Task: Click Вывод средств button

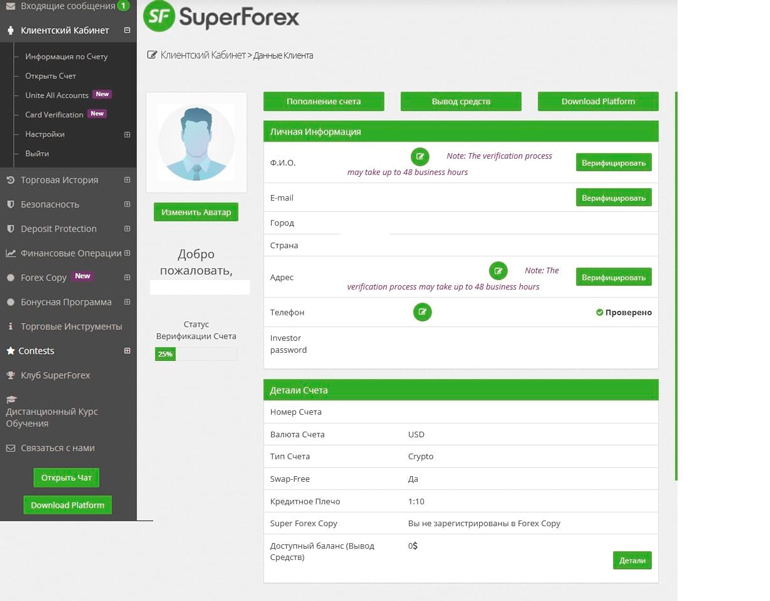Action: click(461, 101)
